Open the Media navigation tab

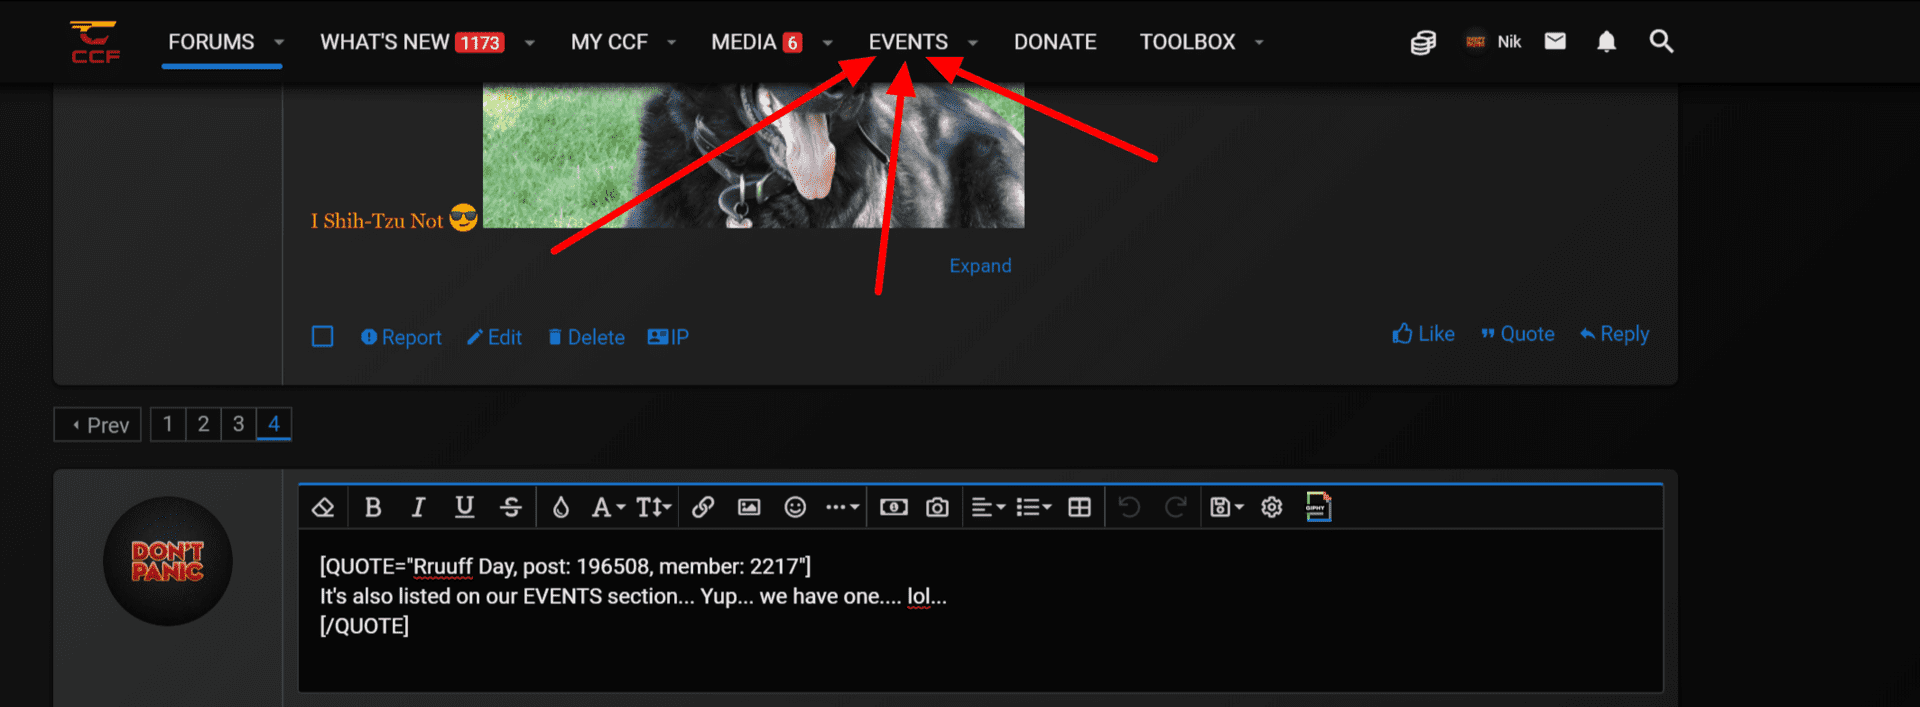coord(744,42)
